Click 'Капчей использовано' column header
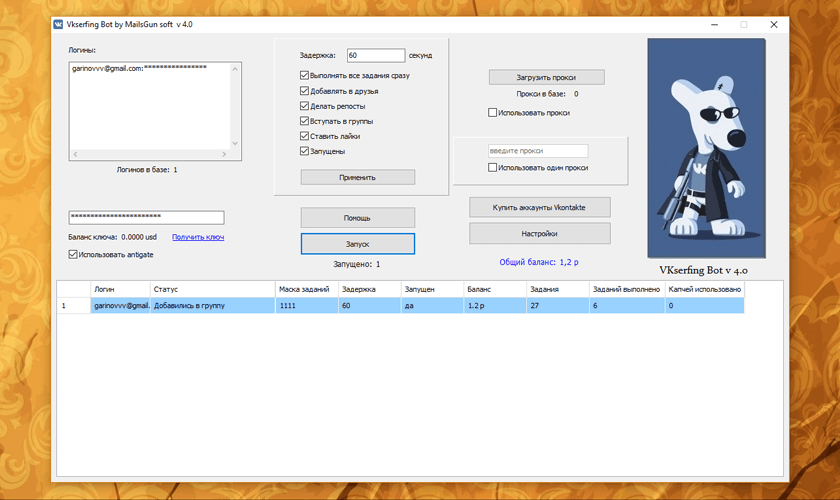This screenshot has height=500, width=840. tap(704, 289)
